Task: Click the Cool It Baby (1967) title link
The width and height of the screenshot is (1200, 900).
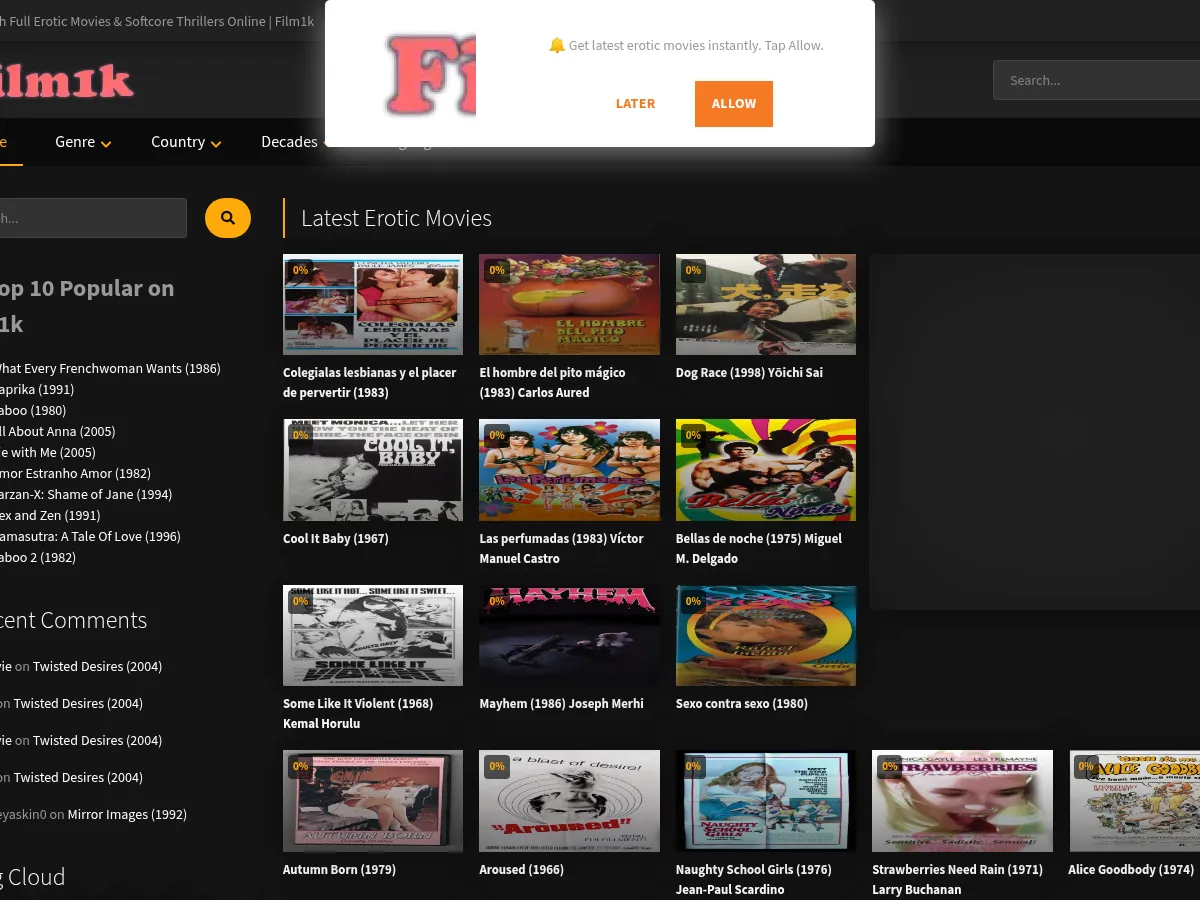Action: tap(336, 539)
